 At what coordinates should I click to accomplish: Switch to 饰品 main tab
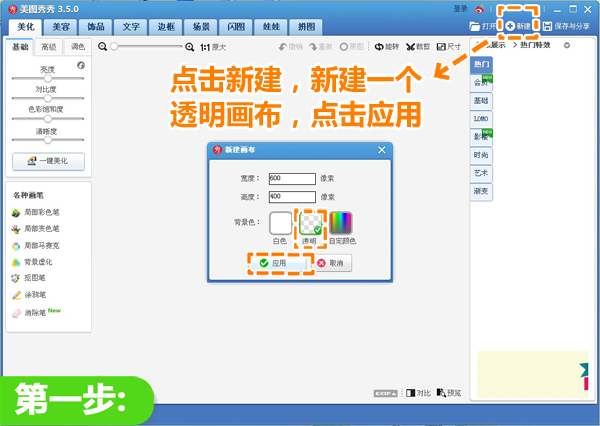pos(96,27)
